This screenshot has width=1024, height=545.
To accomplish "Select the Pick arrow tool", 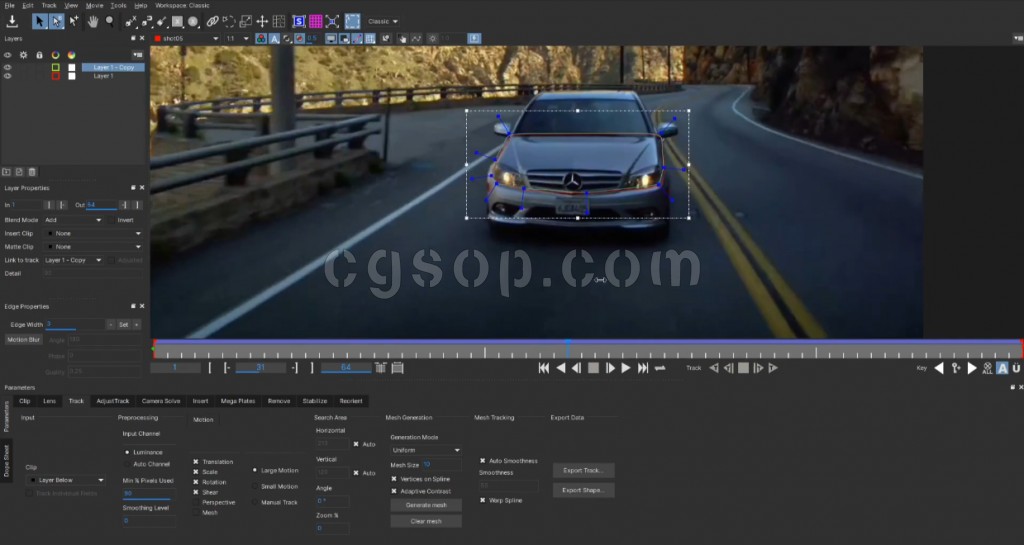I will pyautogui.click(x=39, y=22).
